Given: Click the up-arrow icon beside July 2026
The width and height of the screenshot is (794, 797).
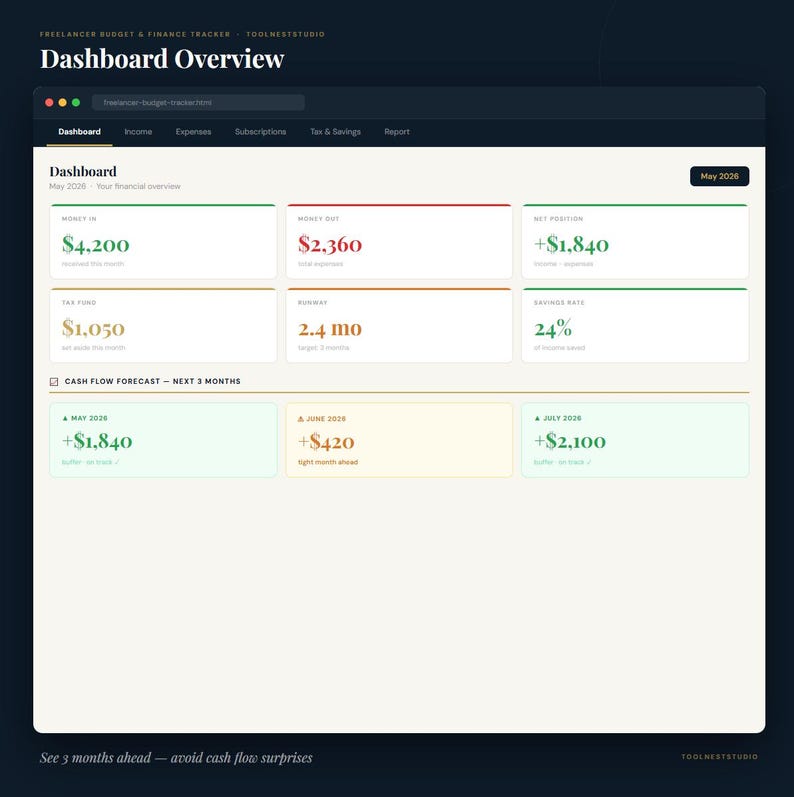Looking at the screenshot, I should 537,418.
